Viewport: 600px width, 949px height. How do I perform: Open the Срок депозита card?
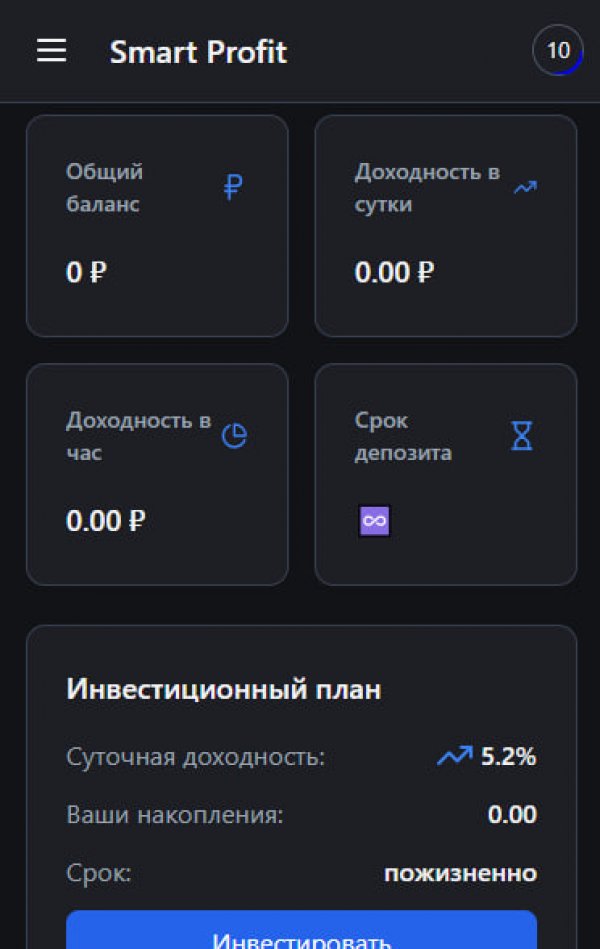pyautogui.click(x=445, y=475)
